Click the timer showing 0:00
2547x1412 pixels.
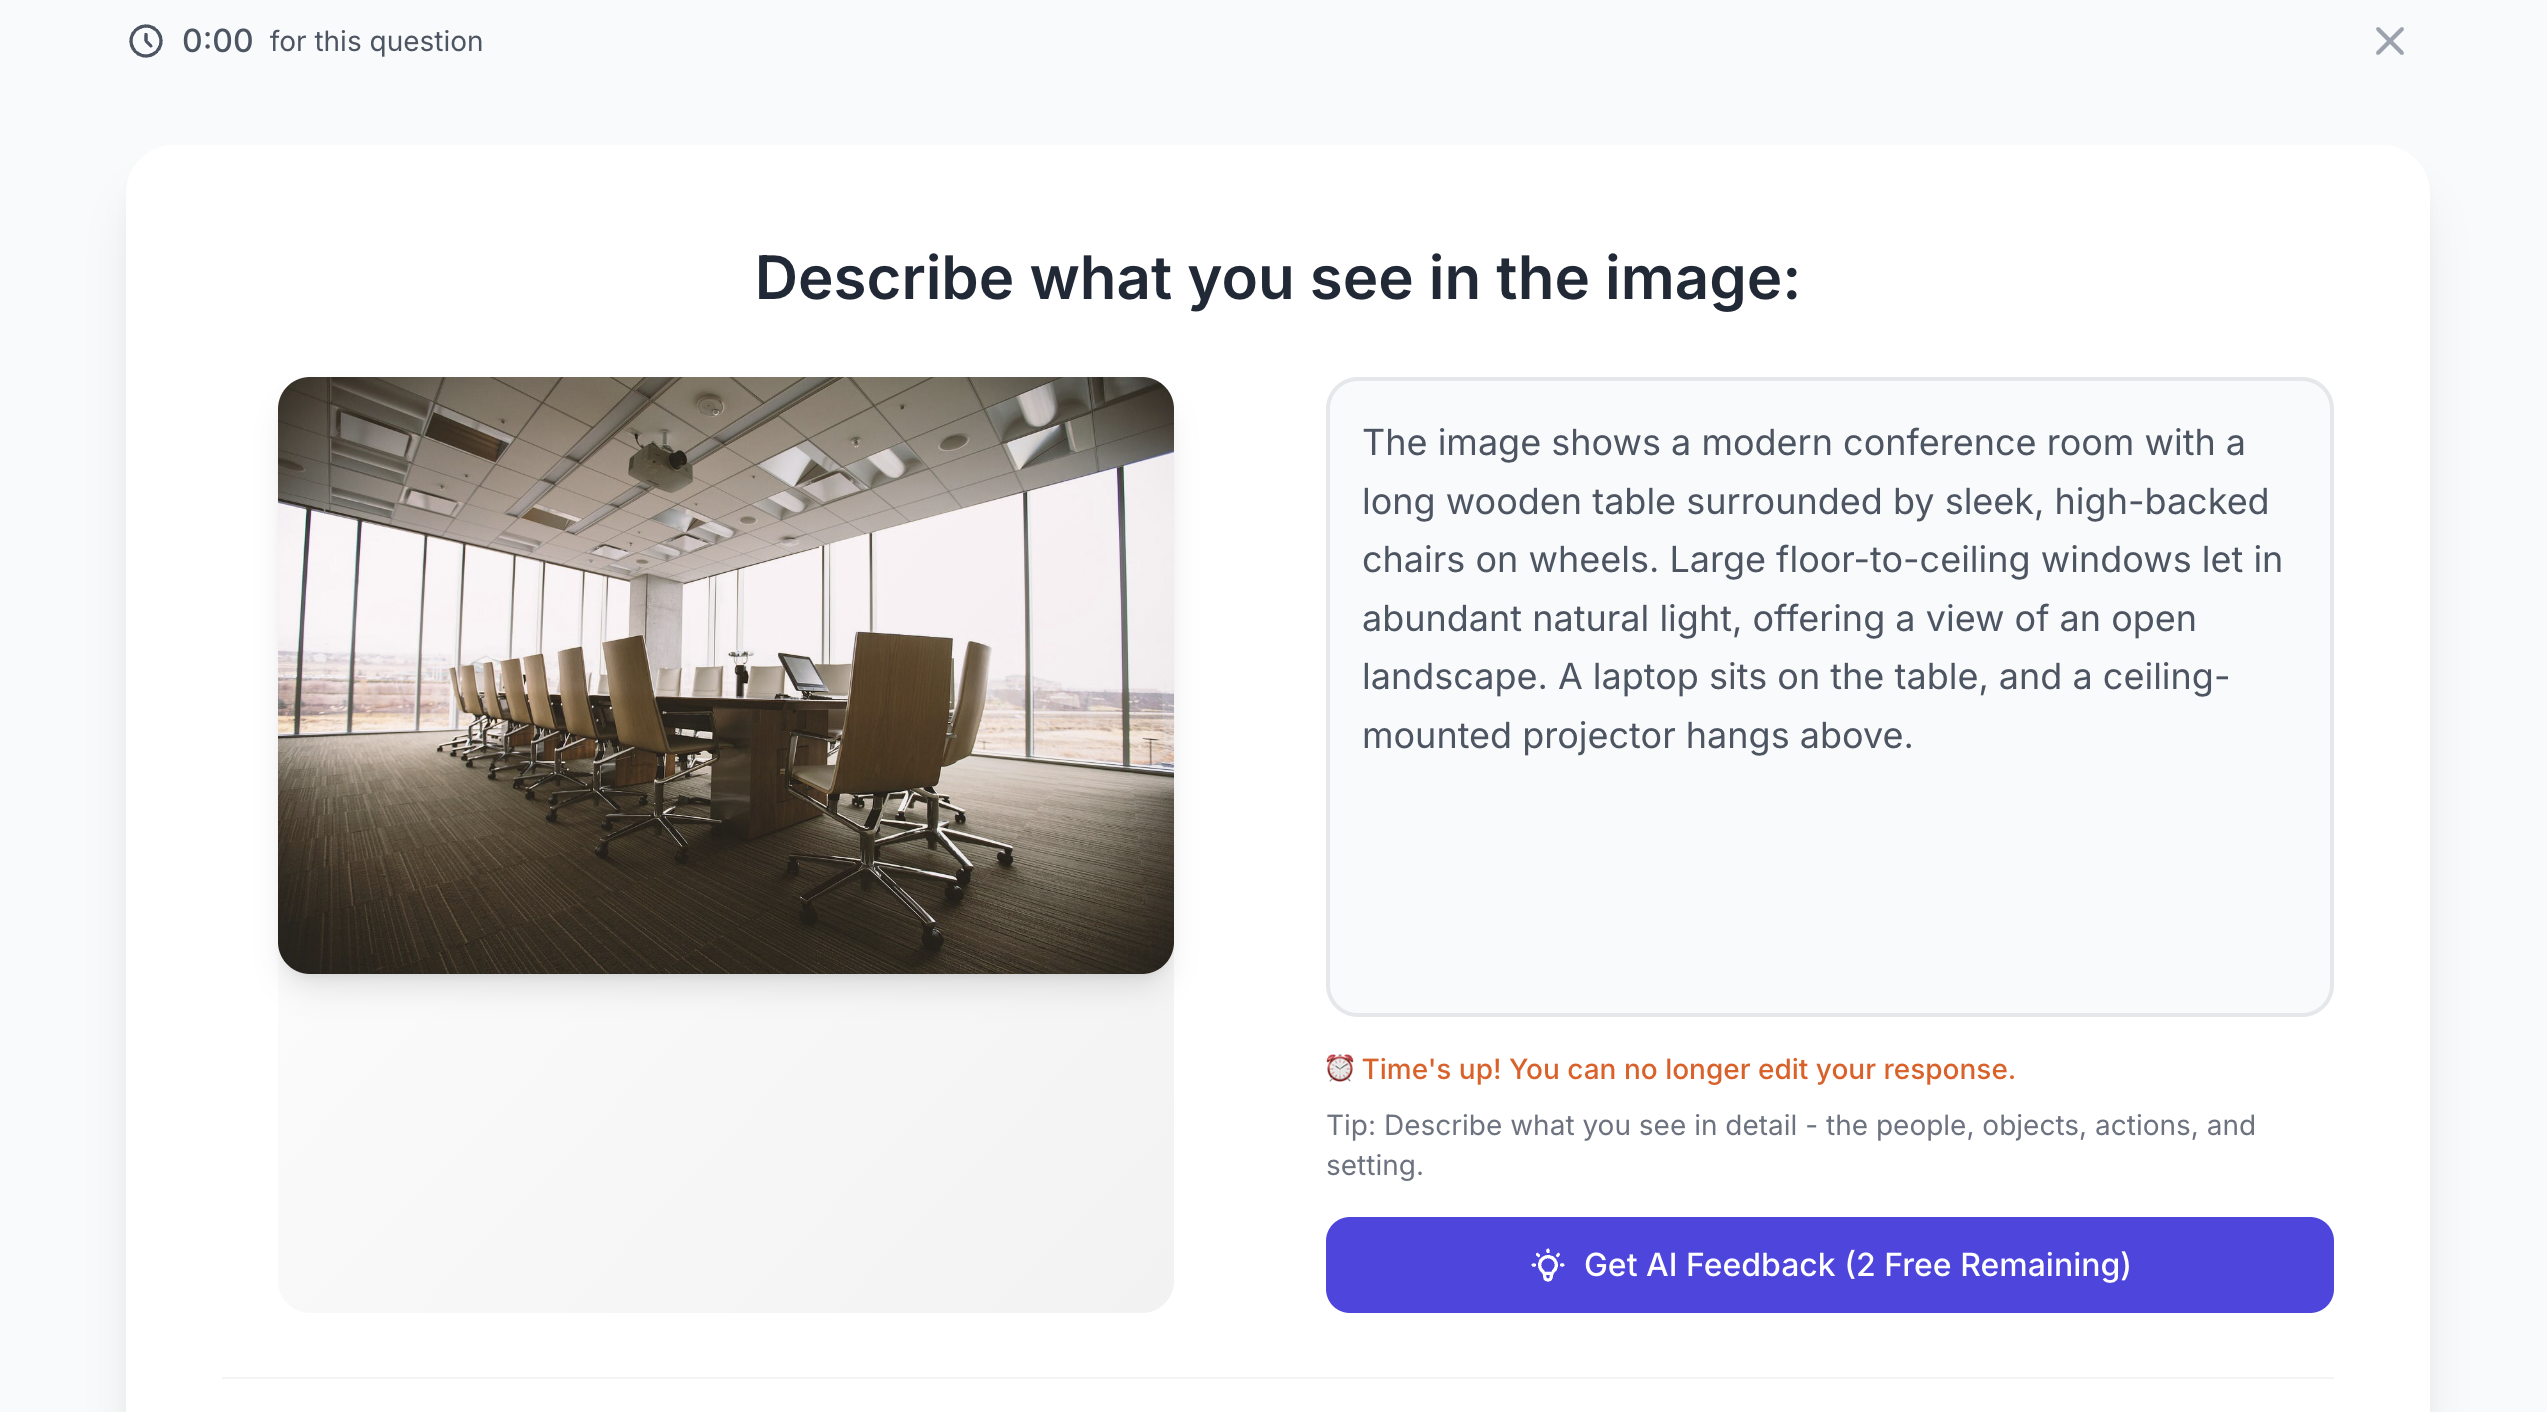coord(217,41)
